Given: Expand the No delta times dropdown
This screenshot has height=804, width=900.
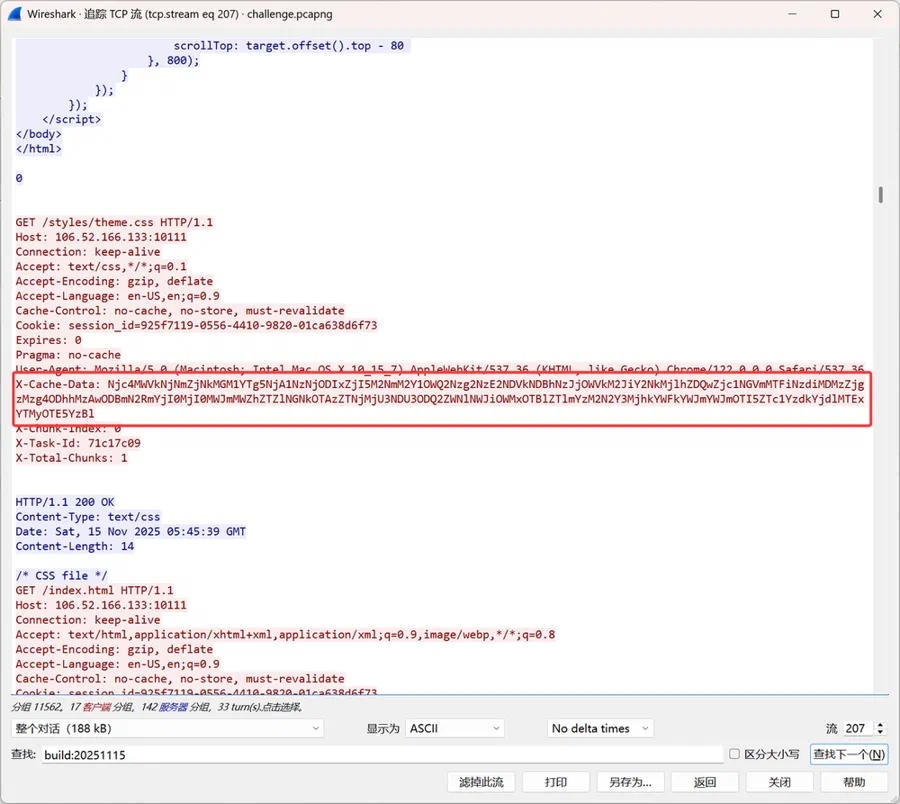Looking at the screenshot, I should [600, 728].
